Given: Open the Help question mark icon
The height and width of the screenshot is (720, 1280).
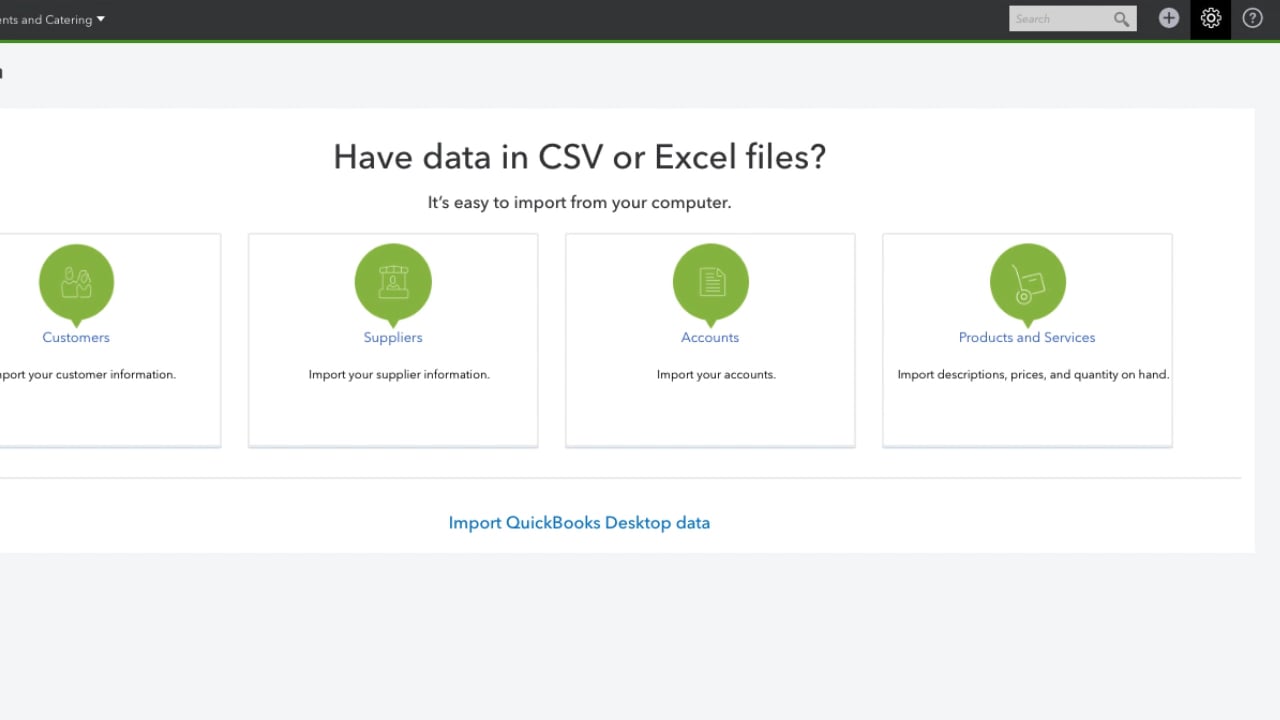Looking at the screenshot, I should pyautogui.click(x=1252, y=19).
